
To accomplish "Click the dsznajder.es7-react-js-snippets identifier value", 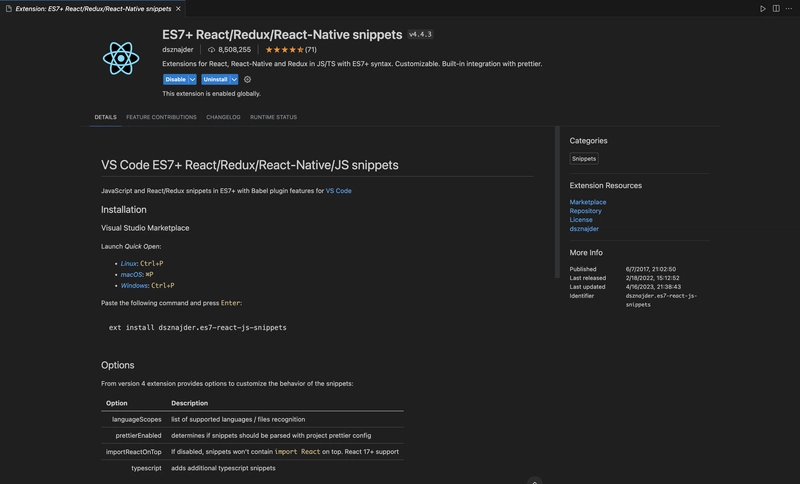I will point(661,300).
